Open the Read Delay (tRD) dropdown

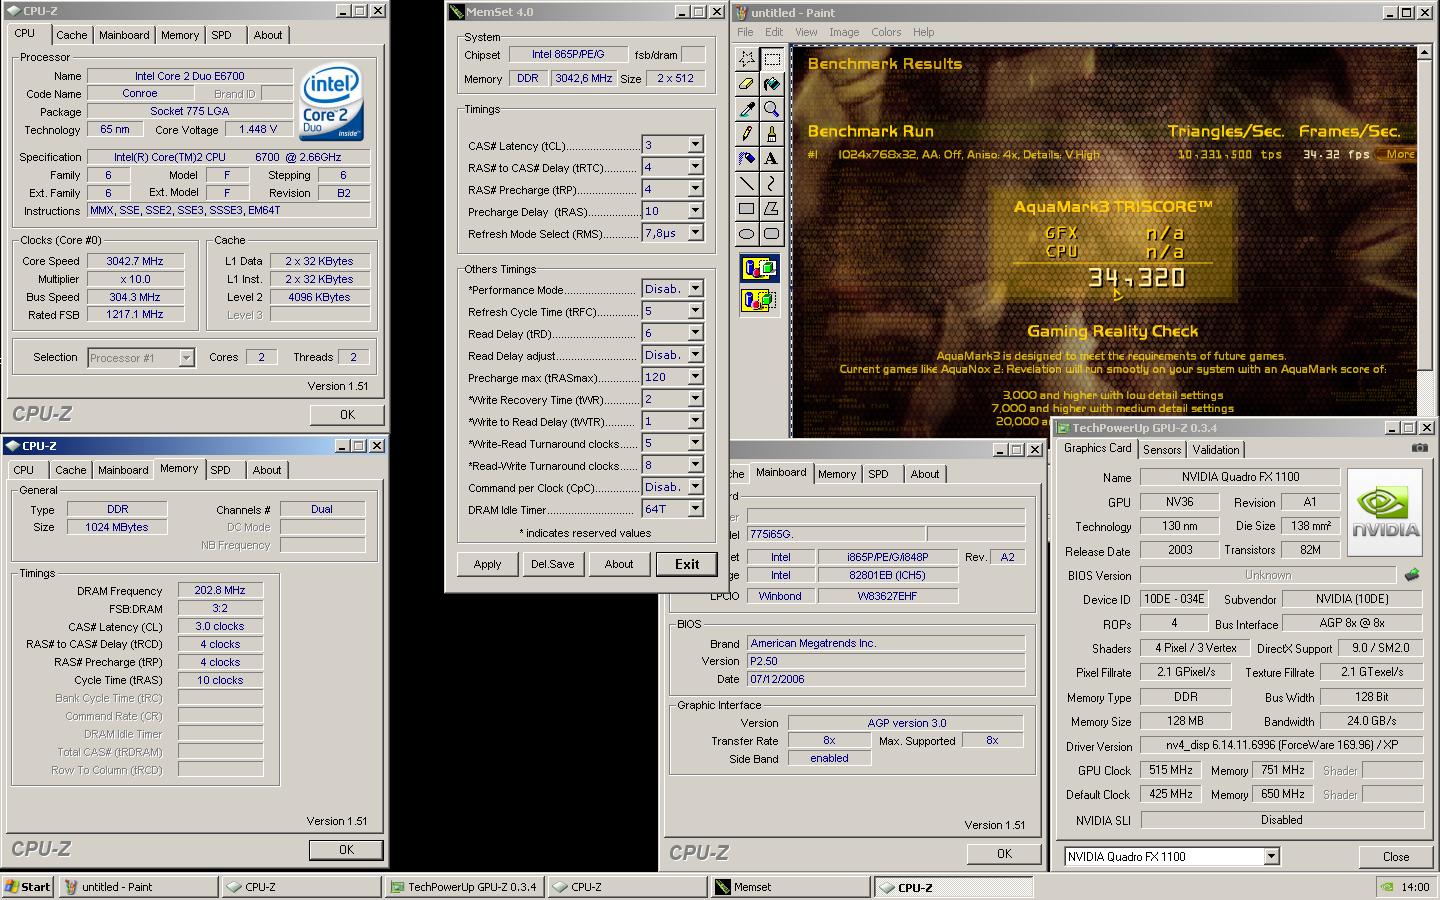[x=695, y=333]
